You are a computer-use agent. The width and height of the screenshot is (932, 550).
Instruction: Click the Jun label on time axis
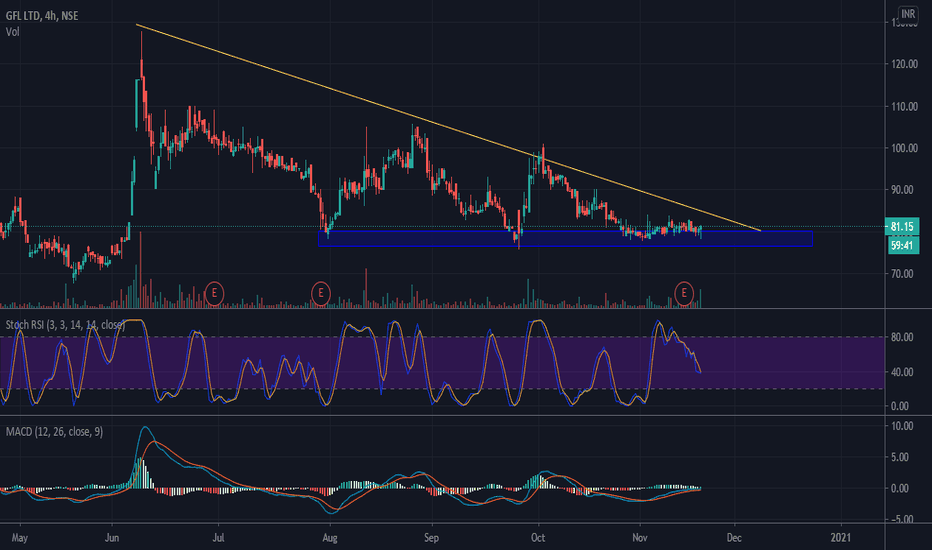point(112,538)
